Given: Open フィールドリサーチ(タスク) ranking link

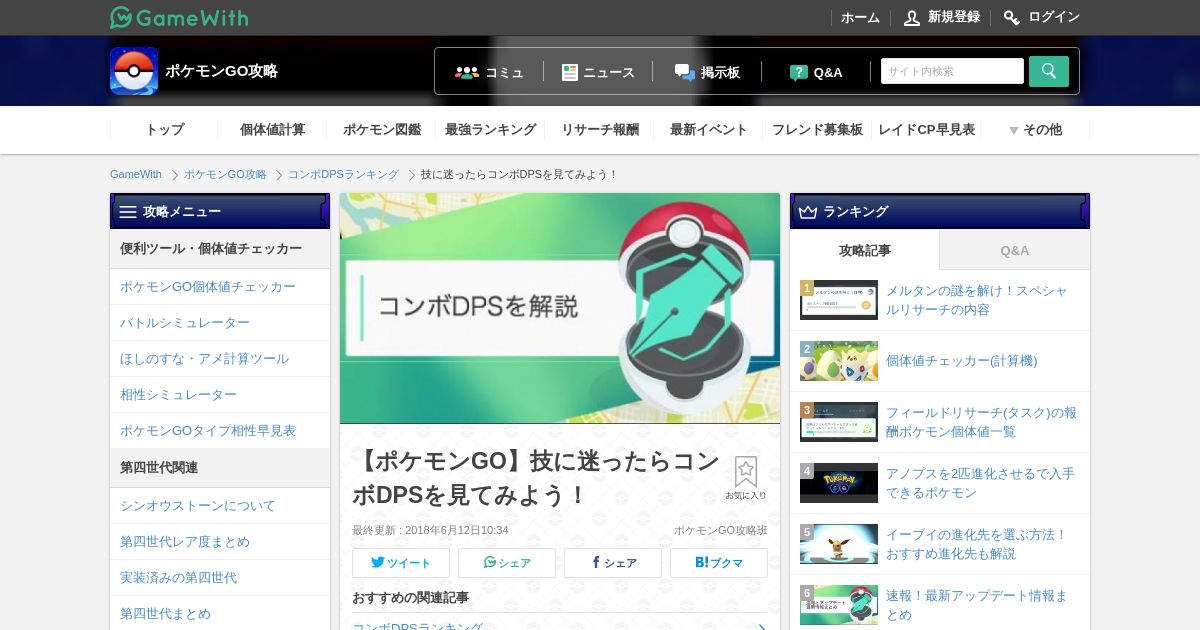Looking at the screenshot, I should tap(981, 422).
